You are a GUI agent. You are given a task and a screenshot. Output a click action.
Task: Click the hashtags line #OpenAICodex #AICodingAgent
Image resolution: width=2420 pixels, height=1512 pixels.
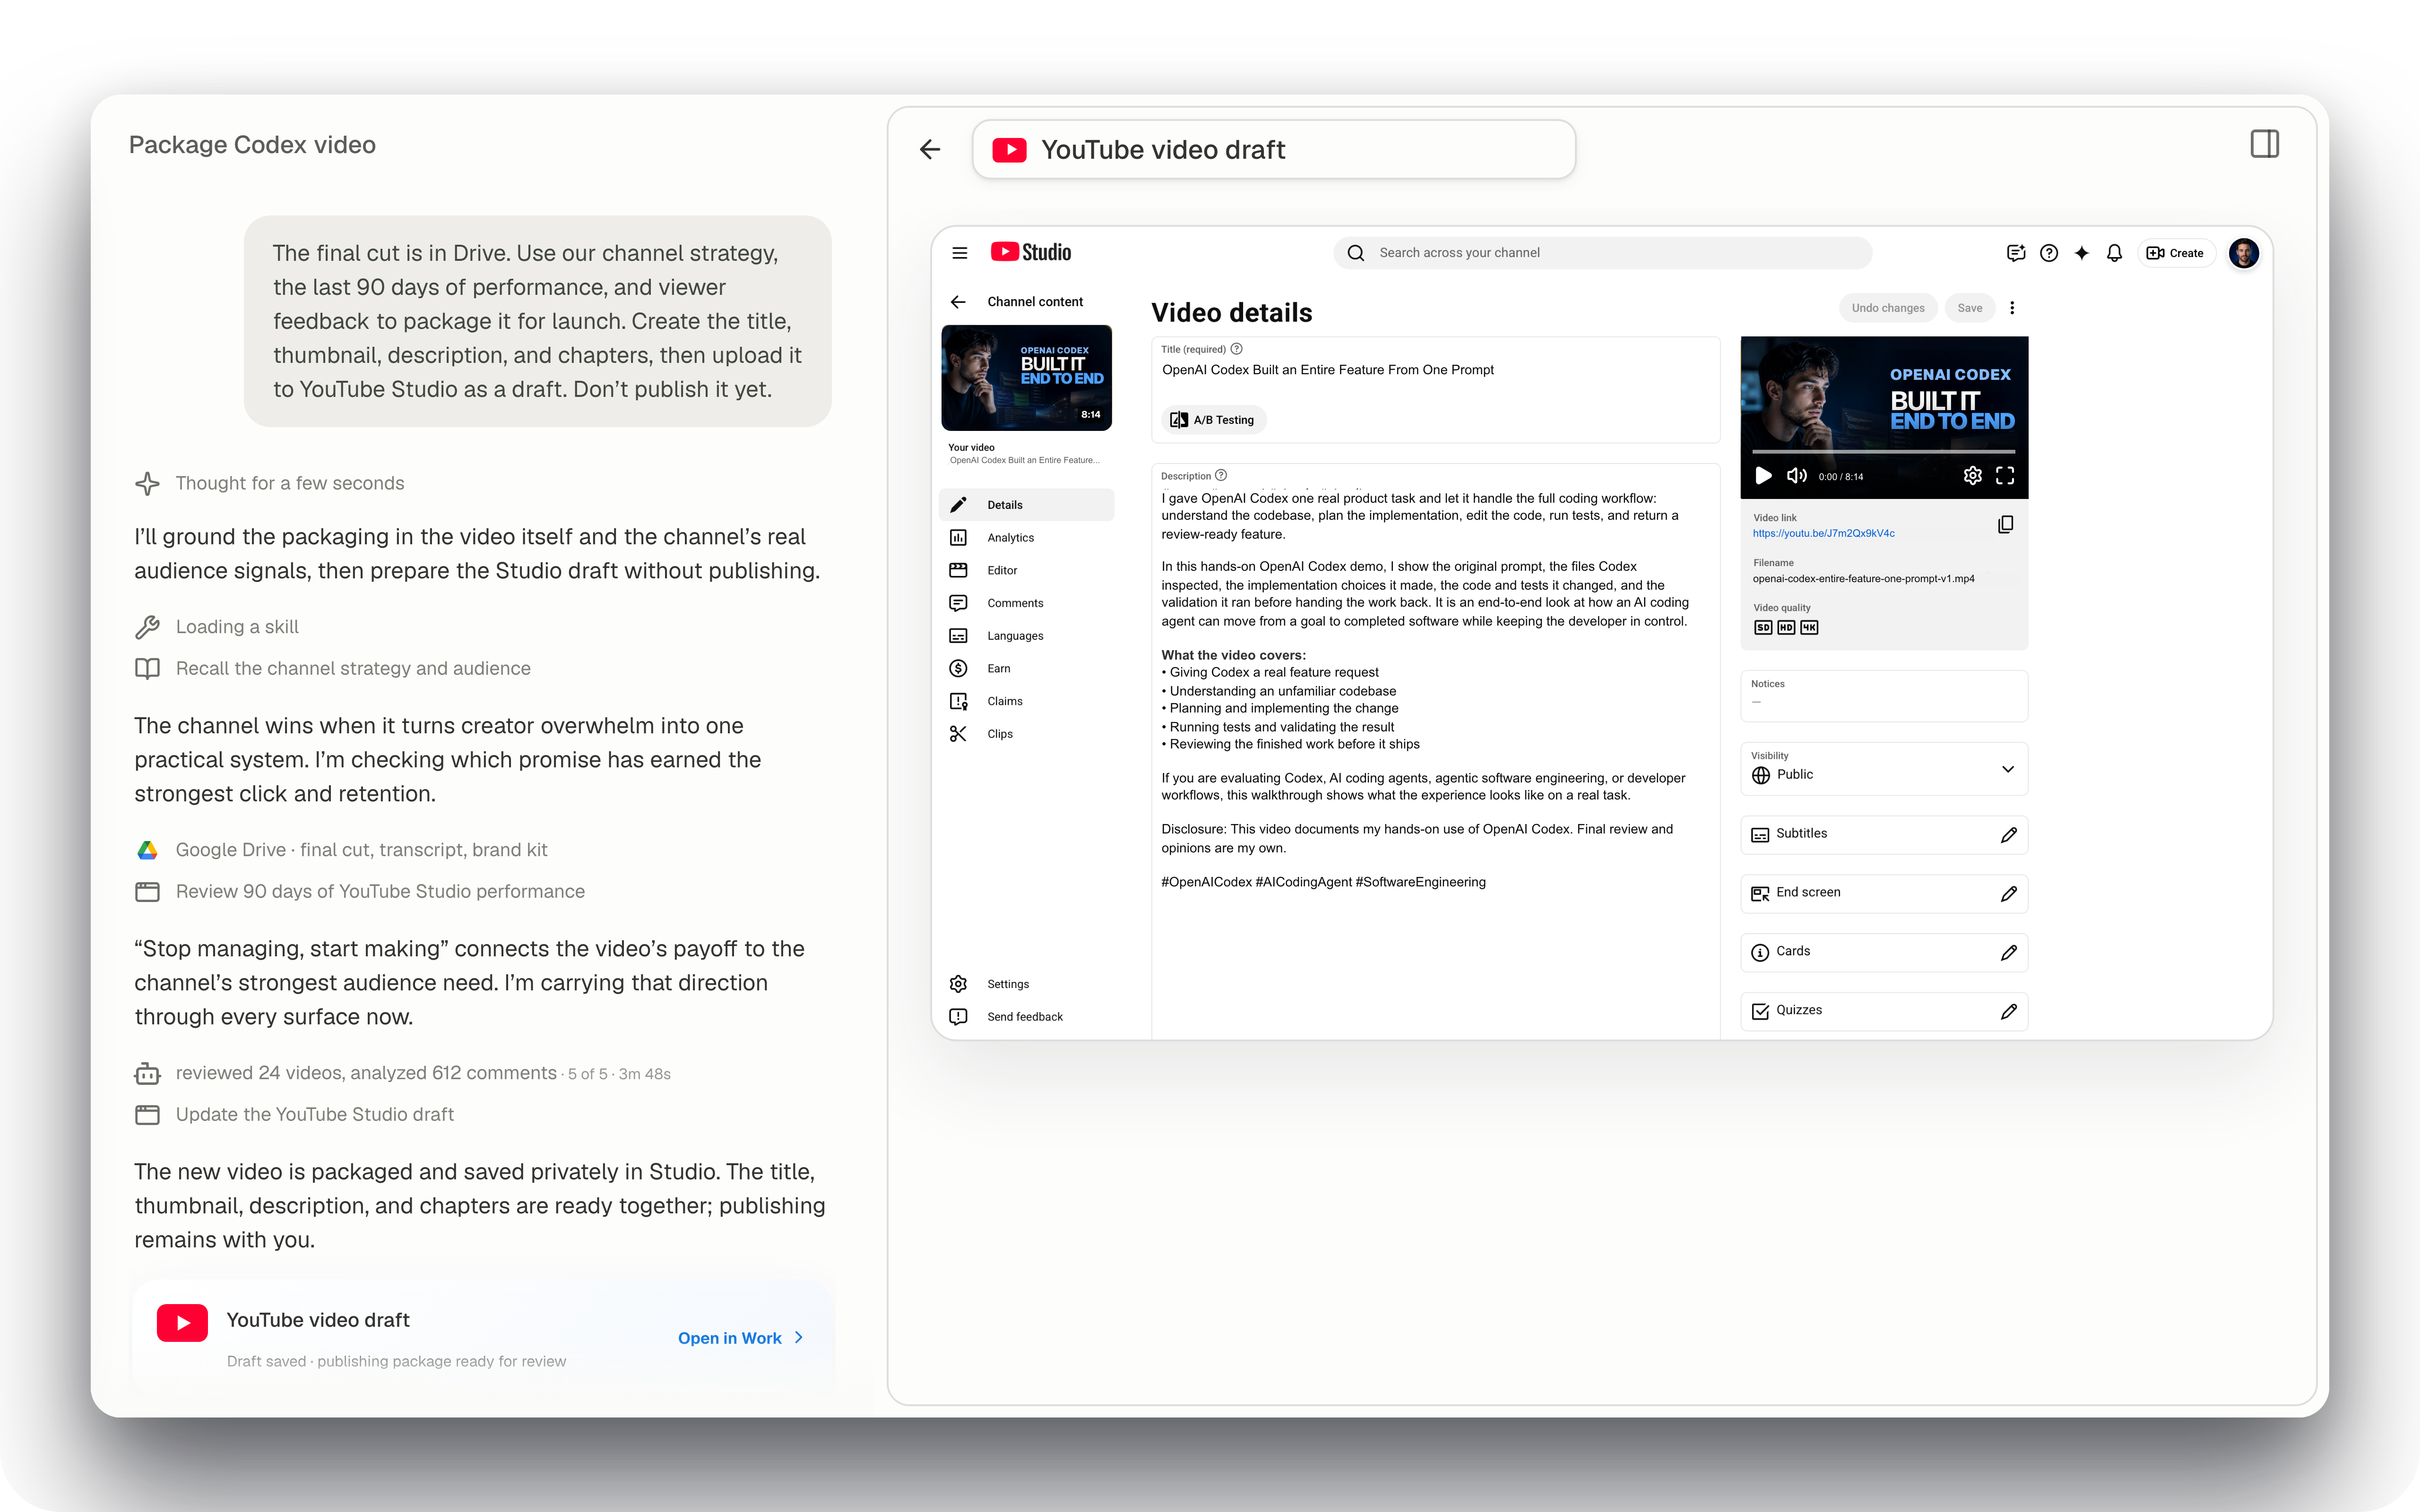1323,882
